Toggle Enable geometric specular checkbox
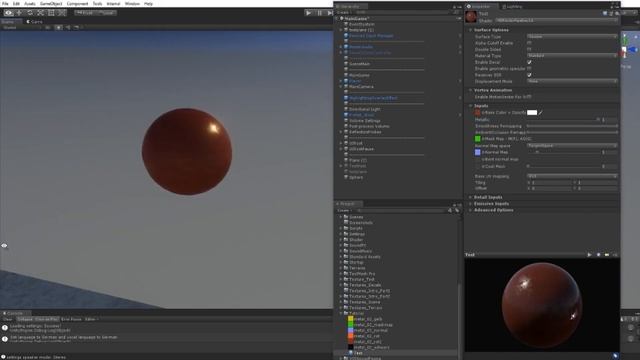This screenshot has width=640, height=360. point(529,69)
